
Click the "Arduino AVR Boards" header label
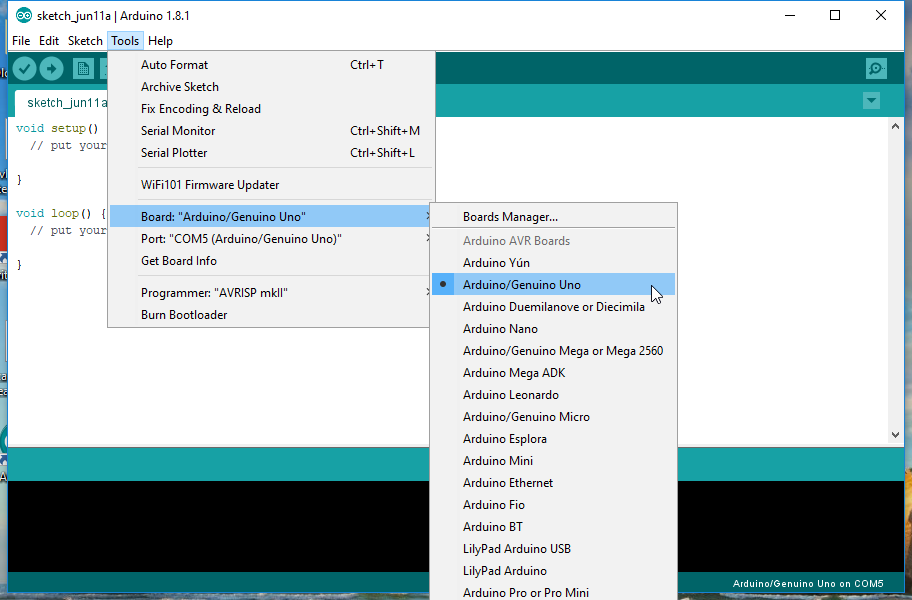click(516, 241)
